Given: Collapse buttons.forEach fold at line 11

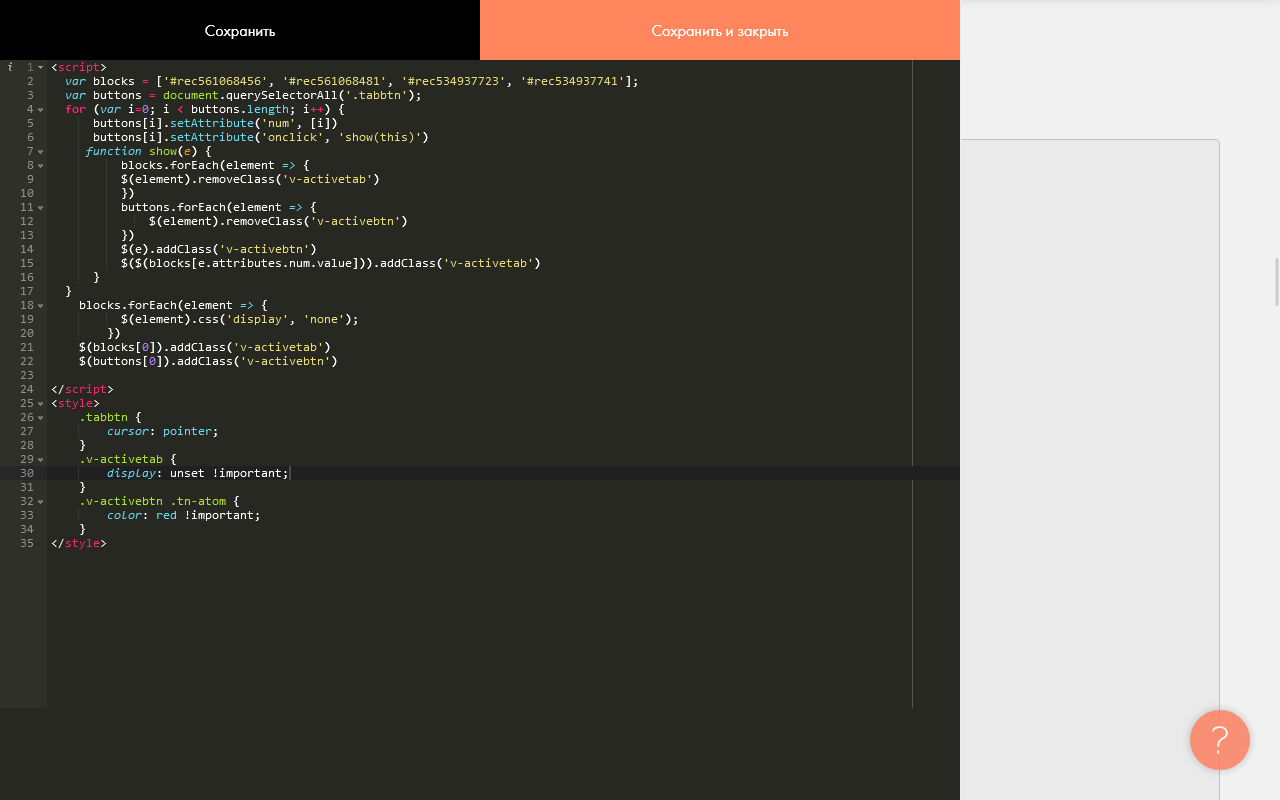Looking at the screenshot, I should pos(41,207).
